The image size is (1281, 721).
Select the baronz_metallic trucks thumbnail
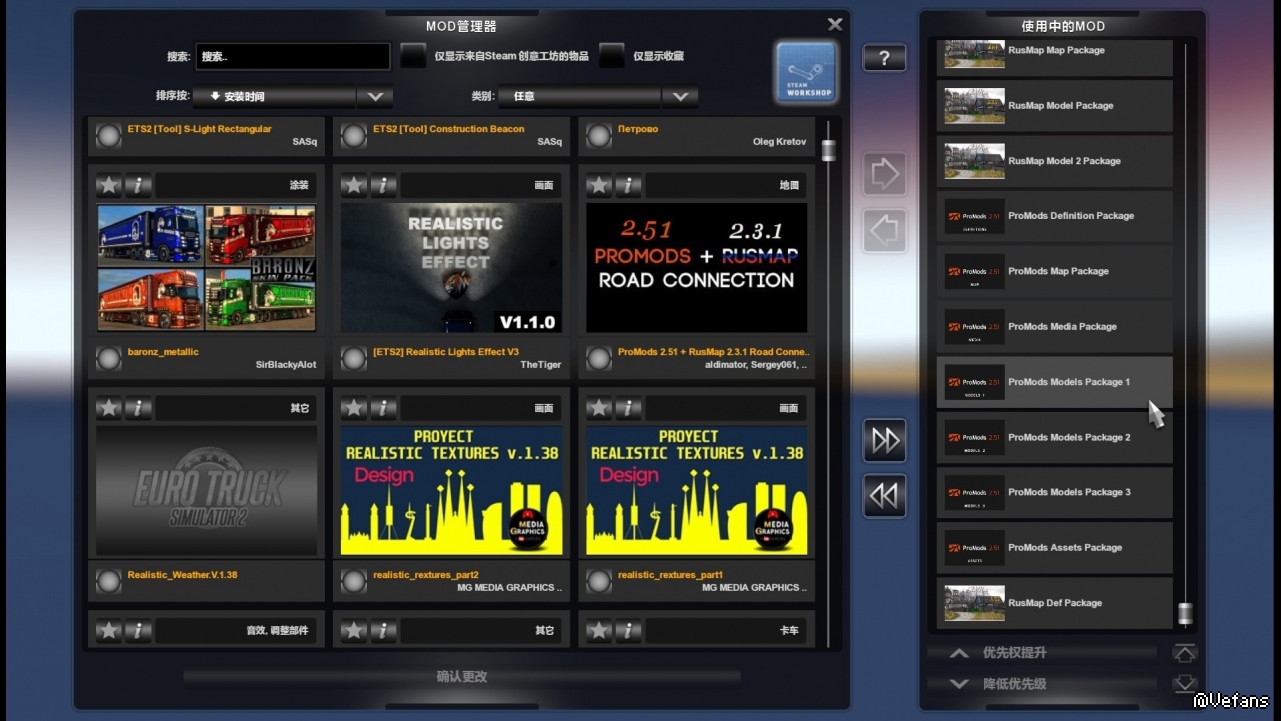[x=207, y=267]
